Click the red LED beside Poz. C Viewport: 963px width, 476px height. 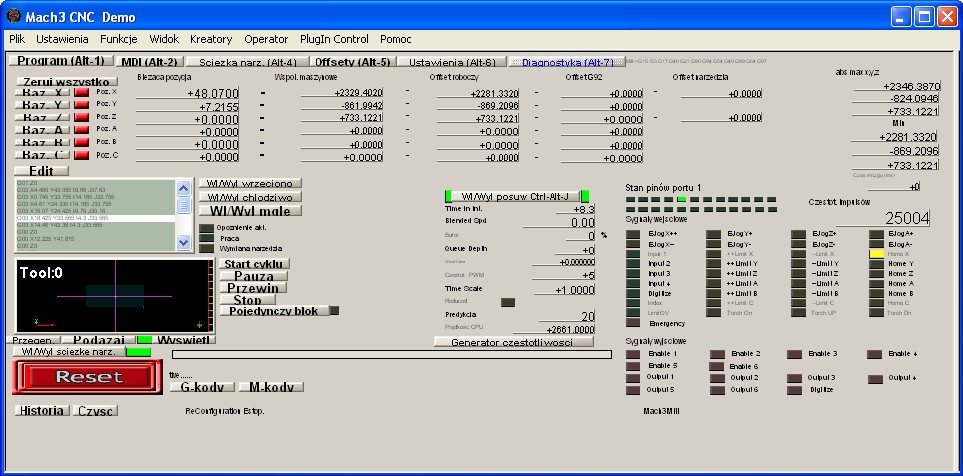tap(82, 155)
